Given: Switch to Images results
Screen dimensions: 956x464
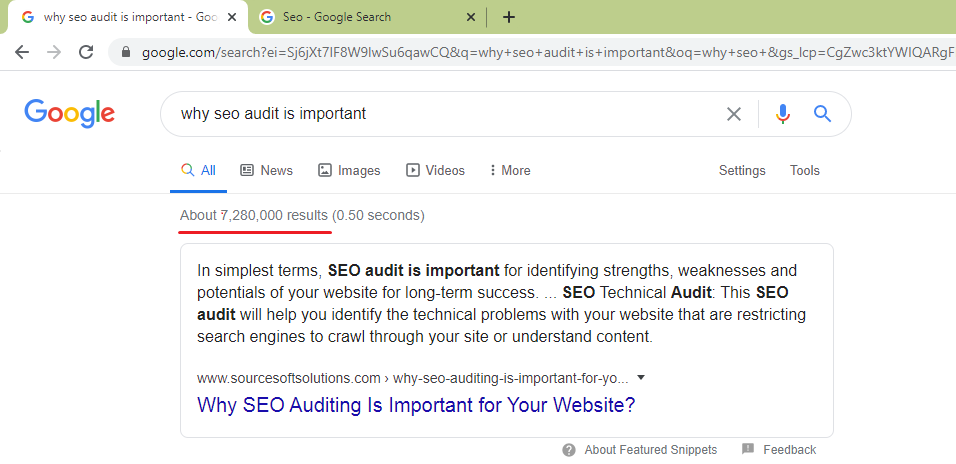Looking at the screenshot, I should coord(349,171).
